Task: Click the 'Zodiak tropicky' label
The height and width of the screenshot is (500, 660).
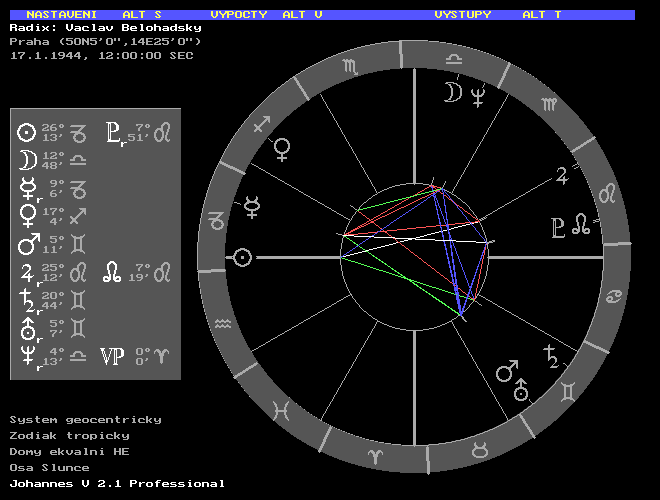Action: [70, 435]
